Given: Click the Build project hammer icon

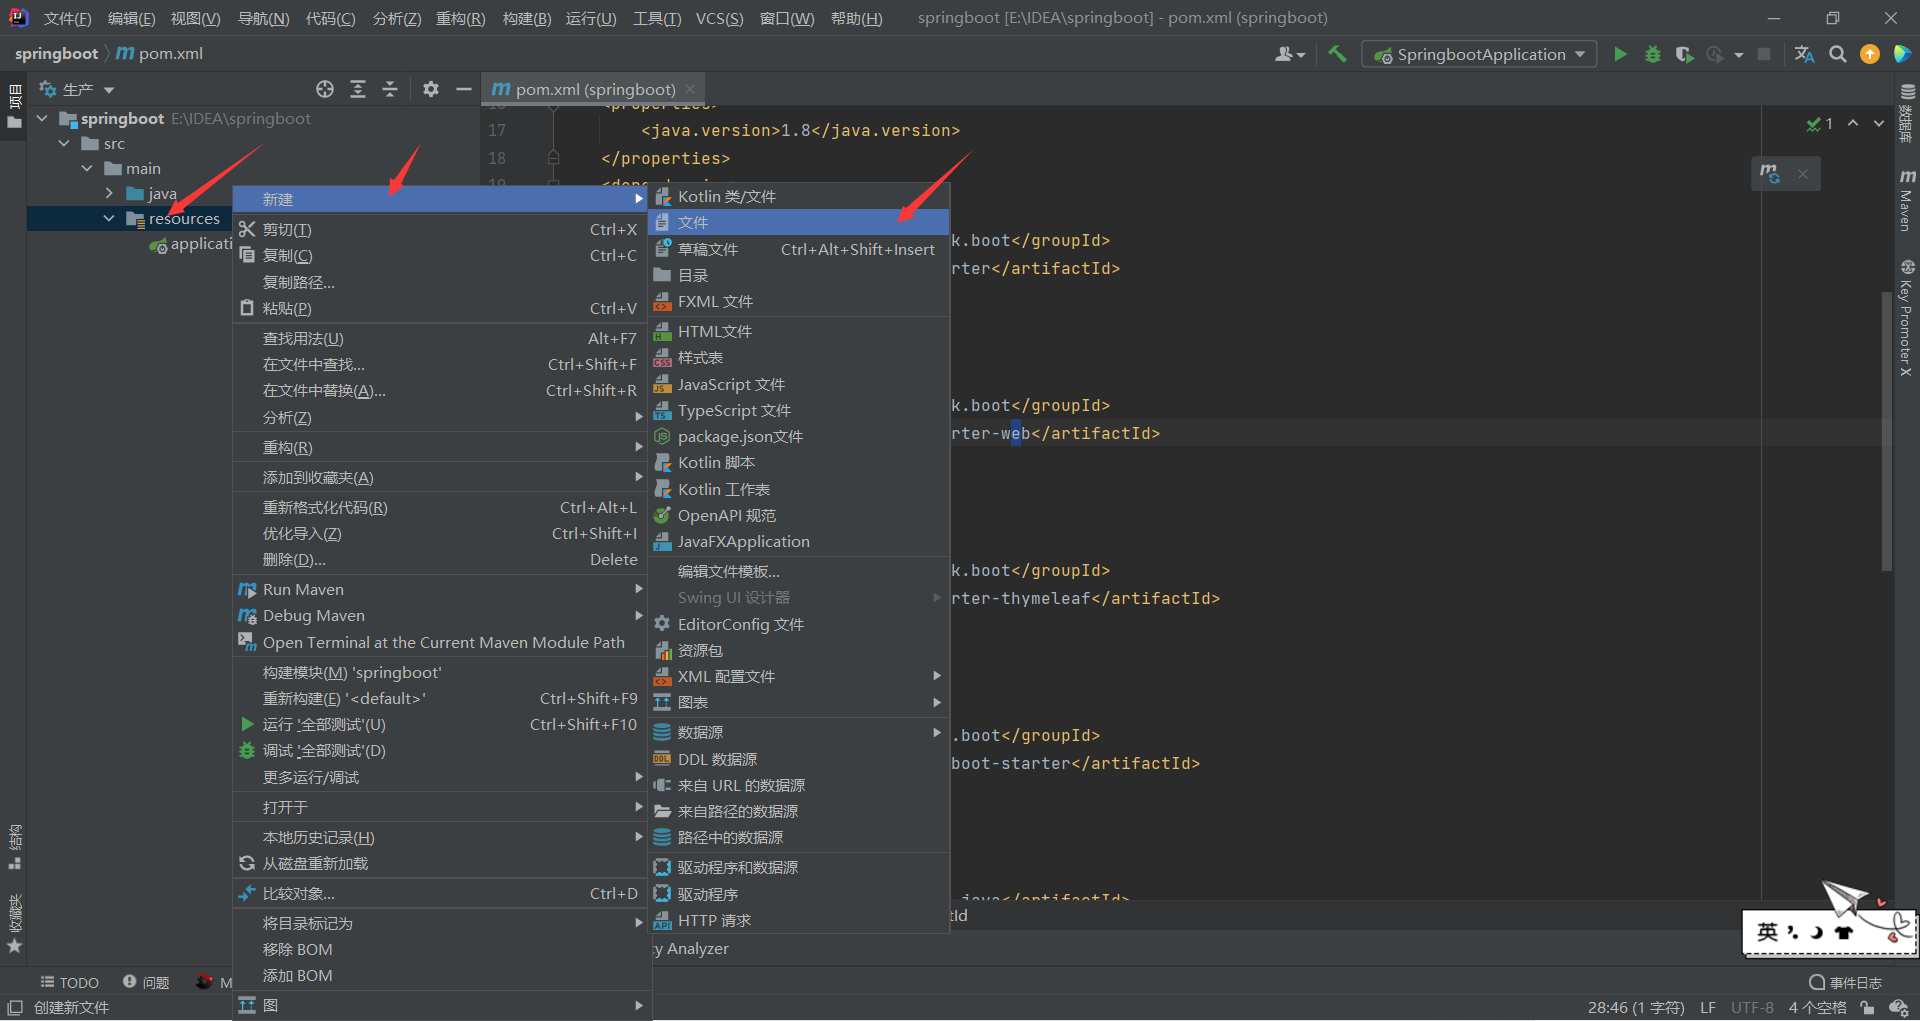Looking at the screenshot, I should (1337, 54).
